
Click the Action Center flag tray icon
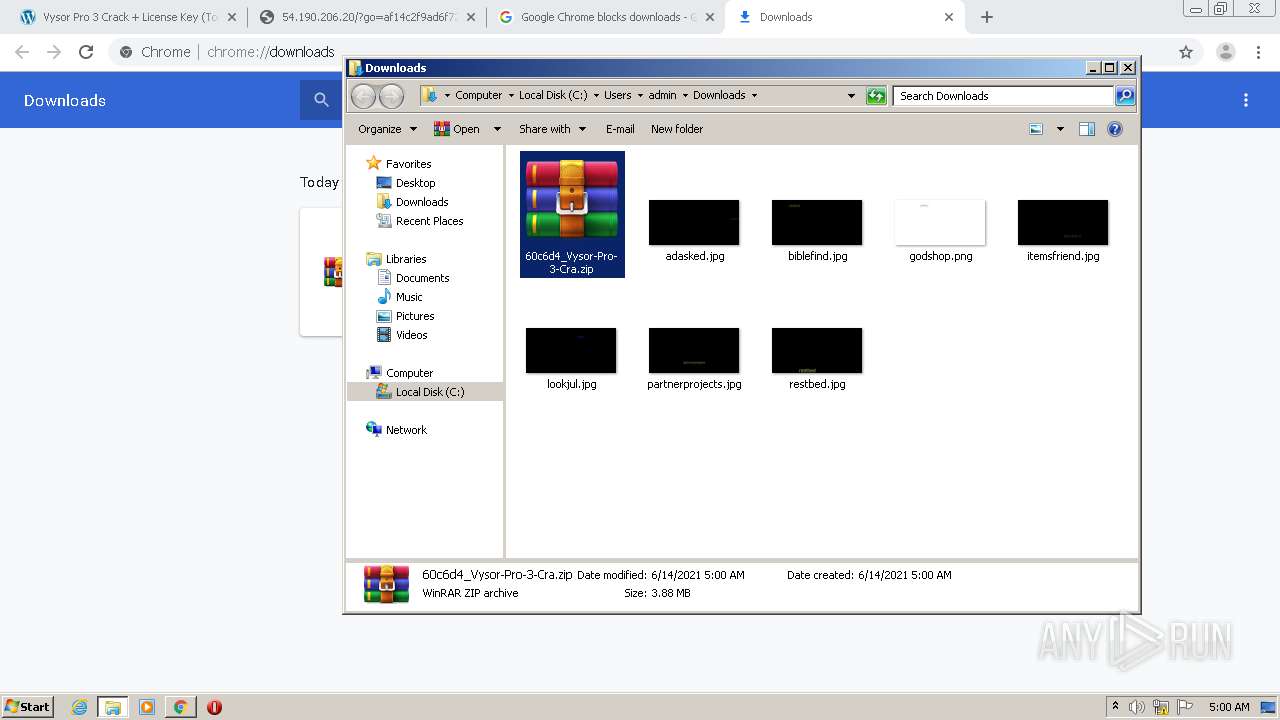coord(1184,707)
